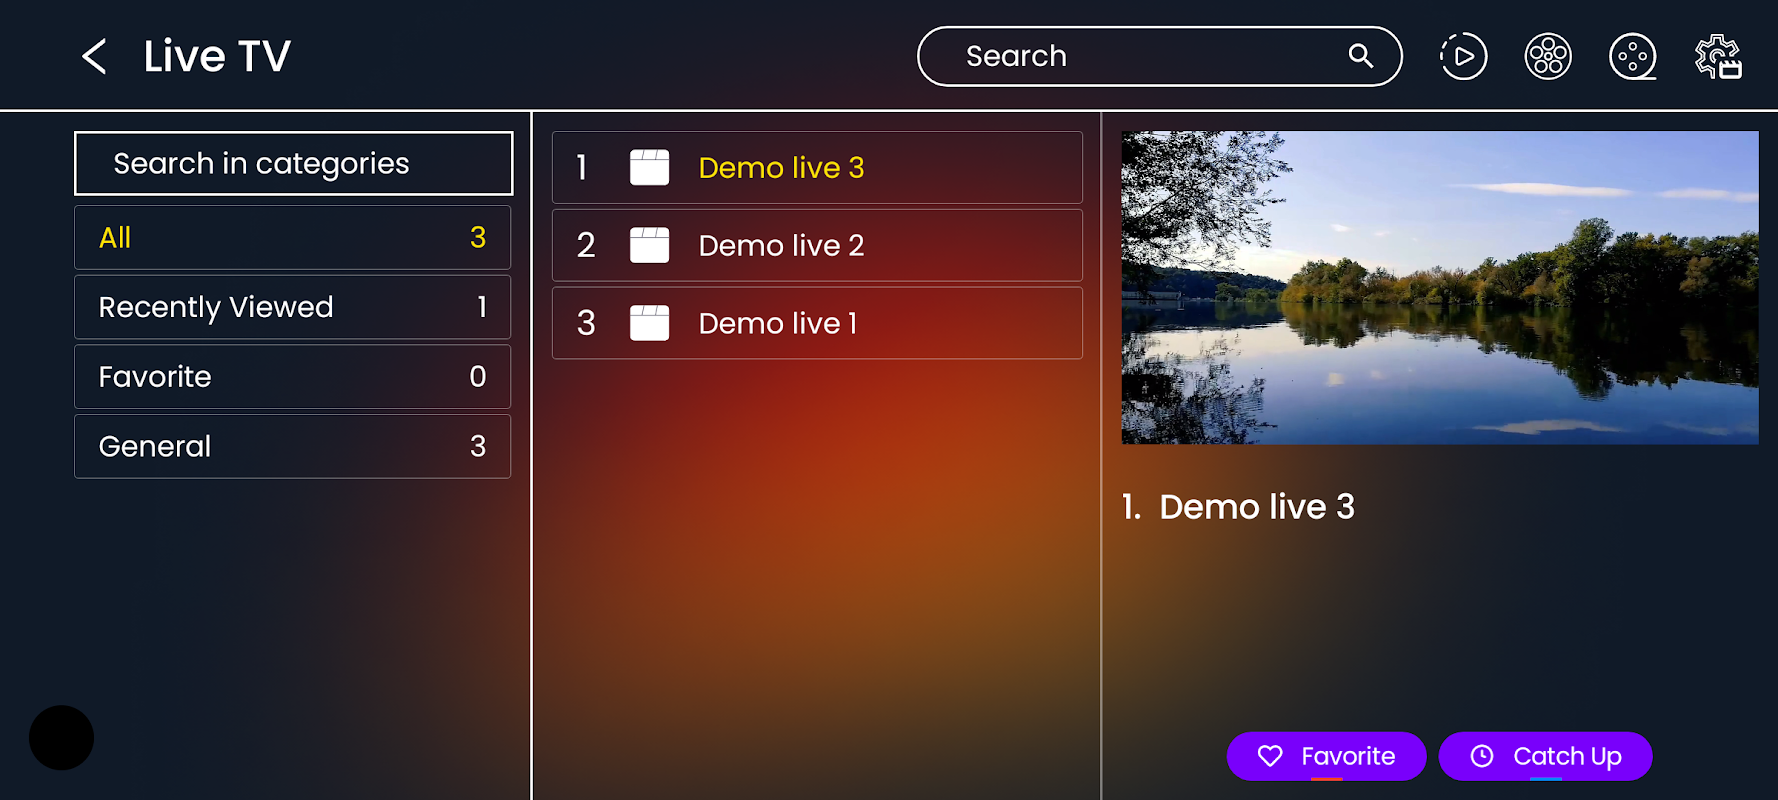The width and height of the screenshot is (1778, 800).
Task: Add channel with purple Favorite button
Action: [1326, 756]
